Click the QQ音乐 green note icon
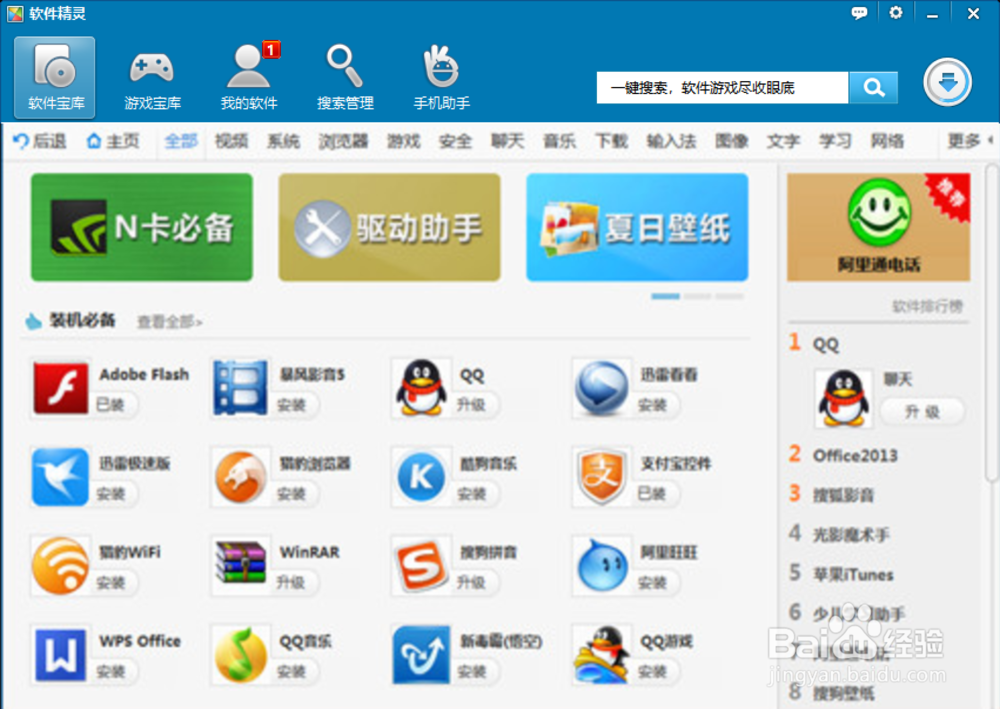This screenshot has width=1000, height=709. click(240, 655)
